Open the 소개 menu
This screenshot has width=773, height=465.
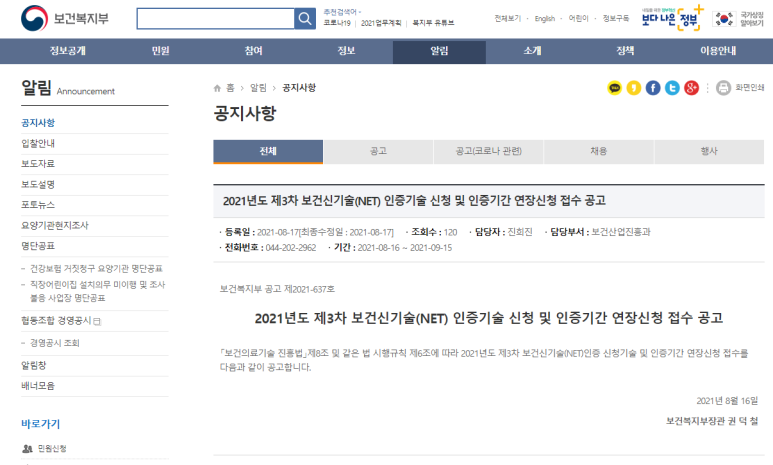(x=532, y=51)
